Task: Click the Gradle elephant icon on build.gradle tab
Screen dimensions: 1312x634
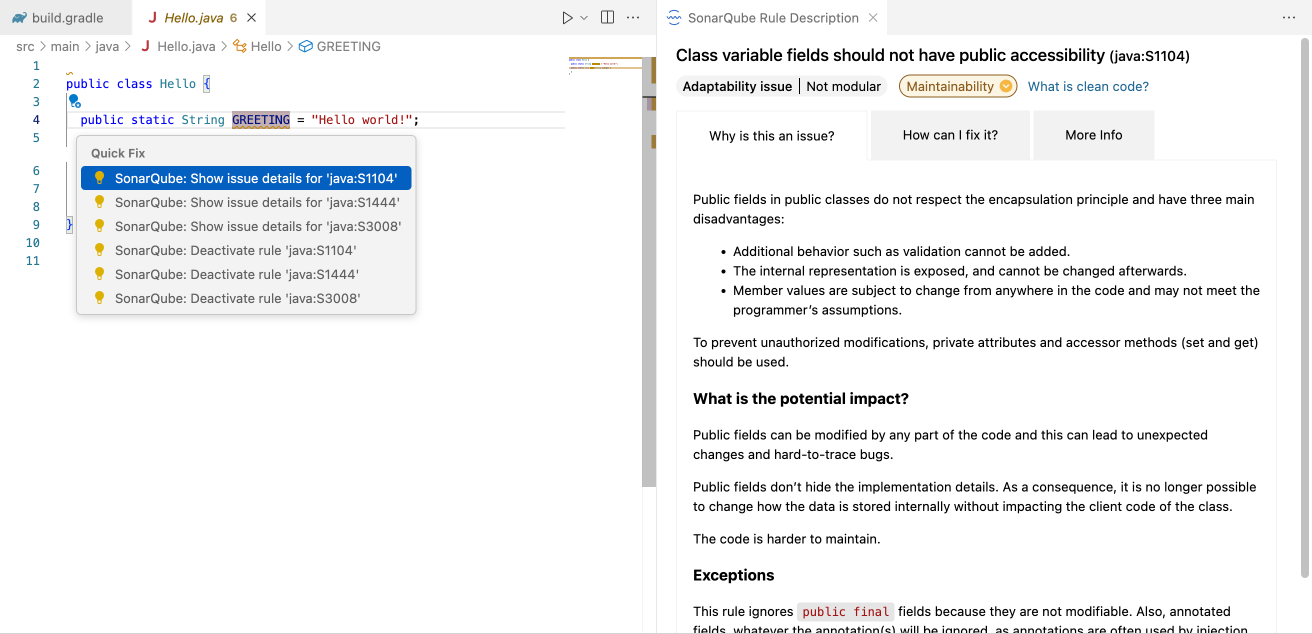Action: click(20, 18)
